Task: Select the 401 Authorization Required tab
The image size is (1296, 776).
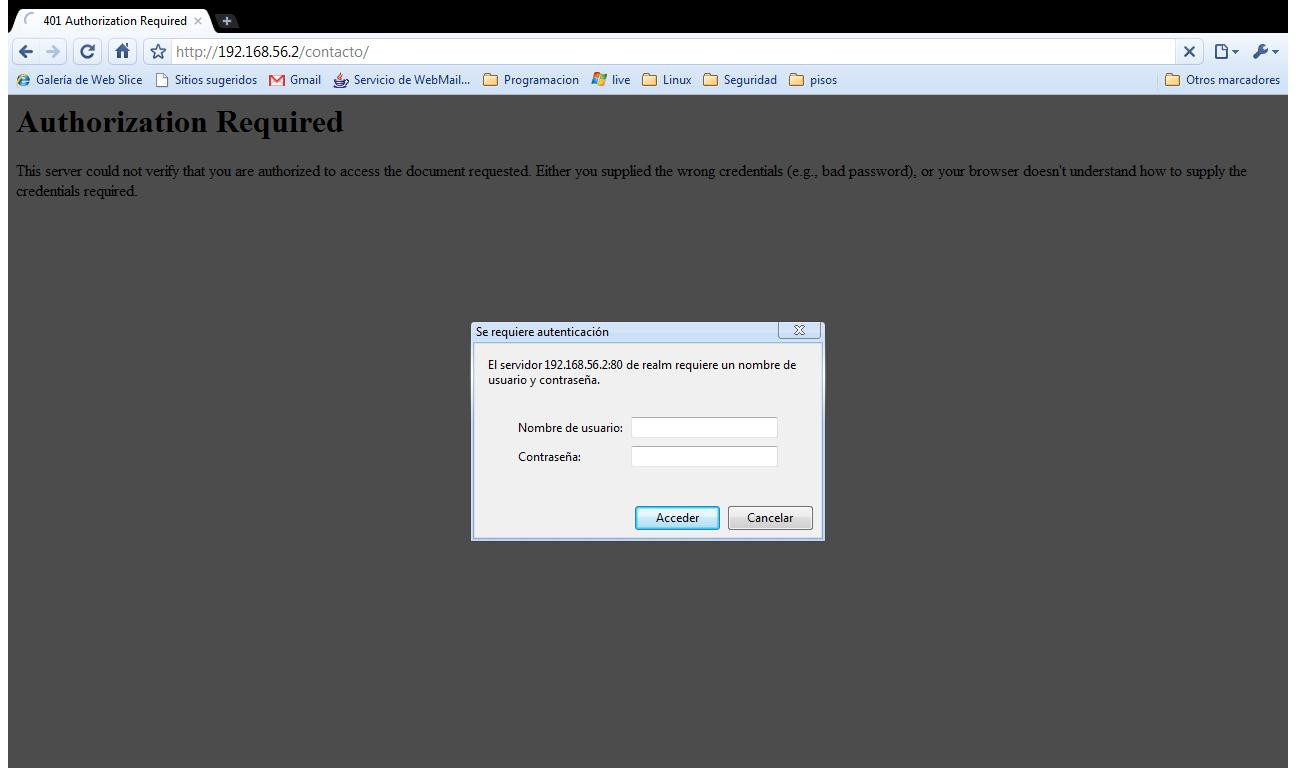Action: pos(112,20)
